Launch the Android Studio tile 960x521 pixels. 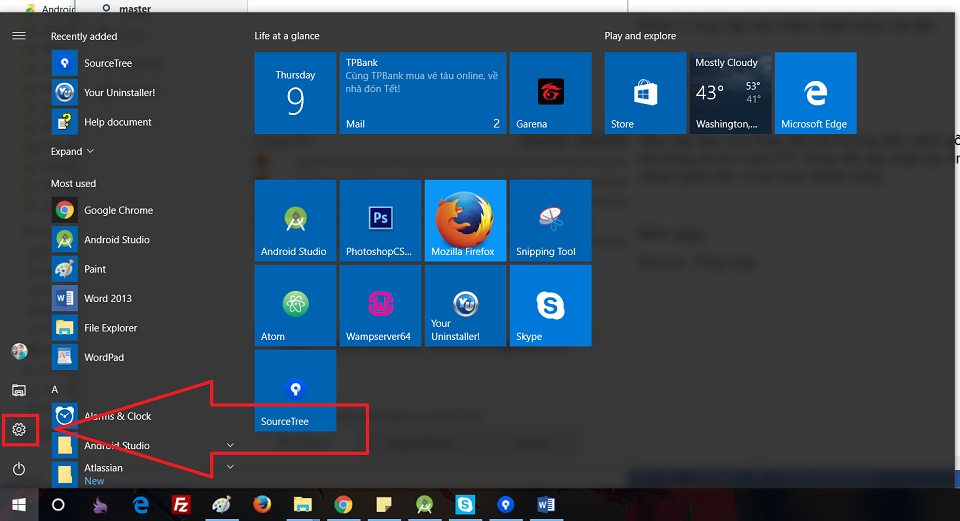pyautogui.click(x=295, y=220)
